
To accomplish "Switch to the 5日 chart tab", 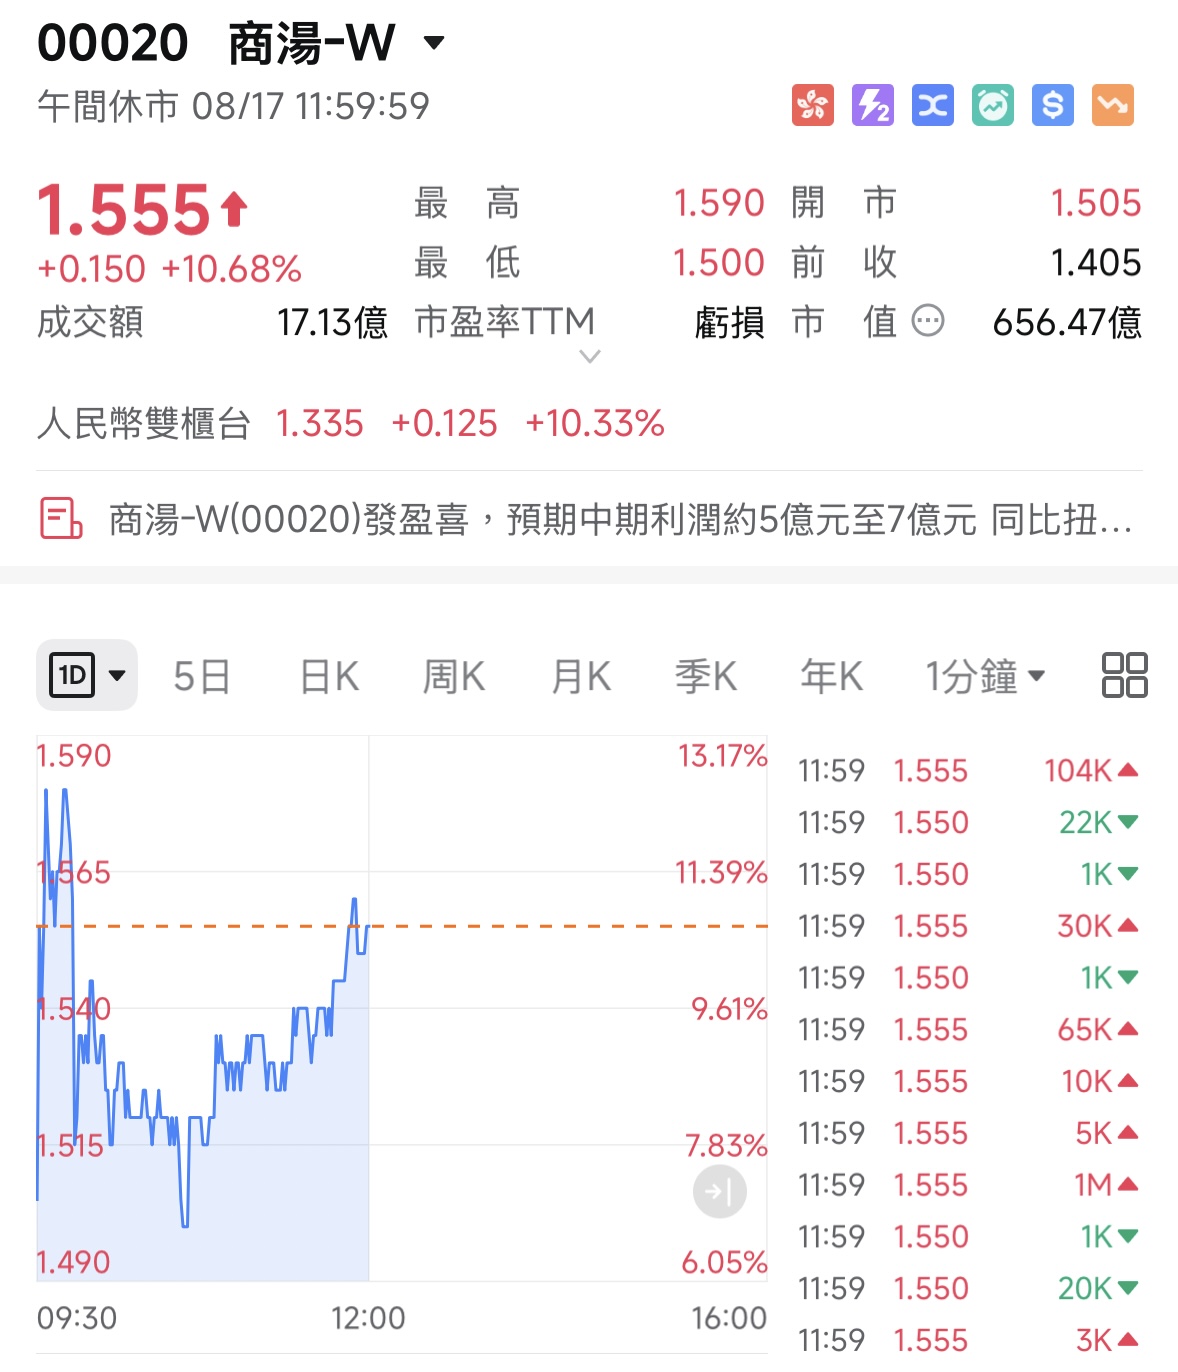I will pos(202,677).
